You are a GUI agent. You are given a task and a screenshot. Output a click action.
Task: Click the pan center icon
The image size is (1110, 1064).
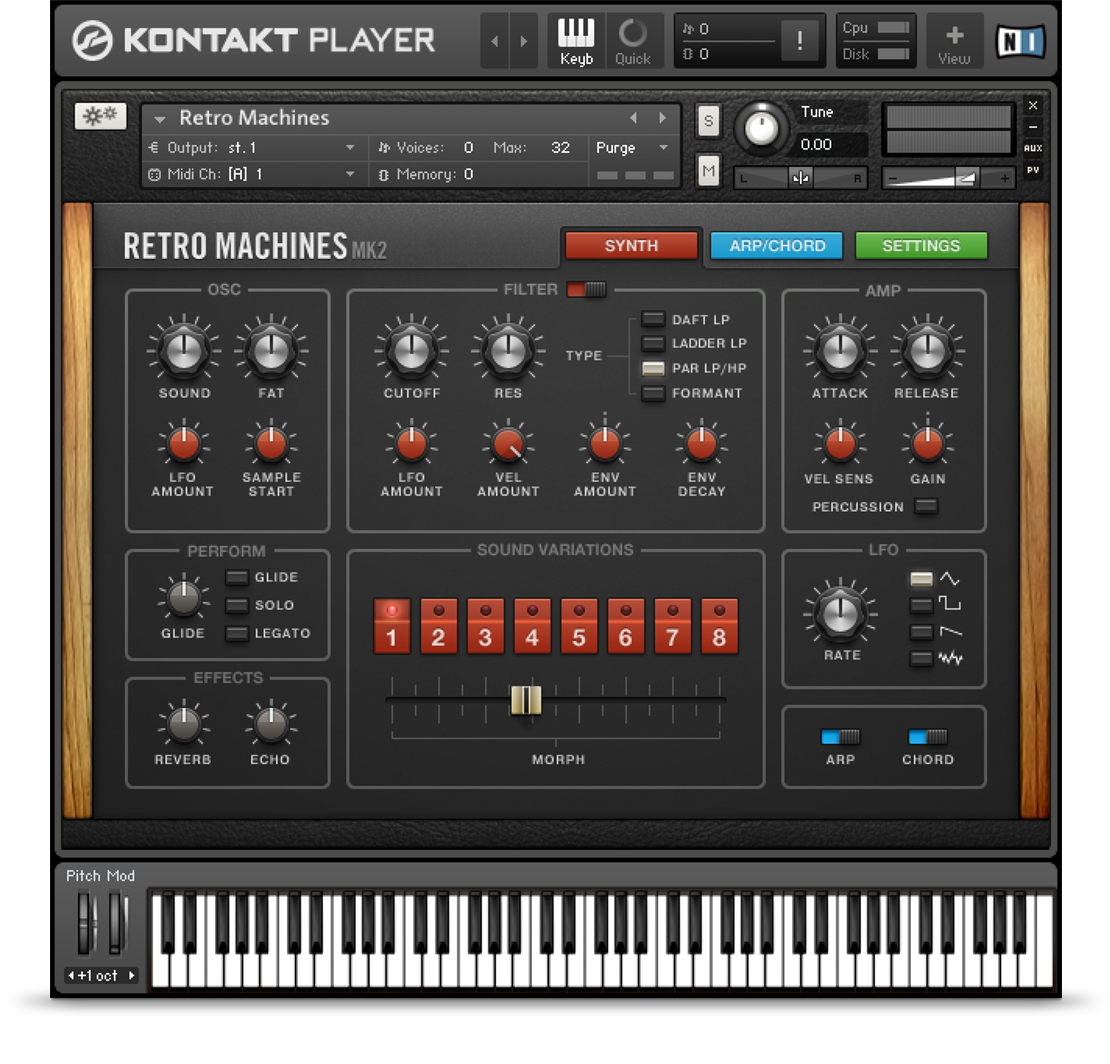click(801, 178)
